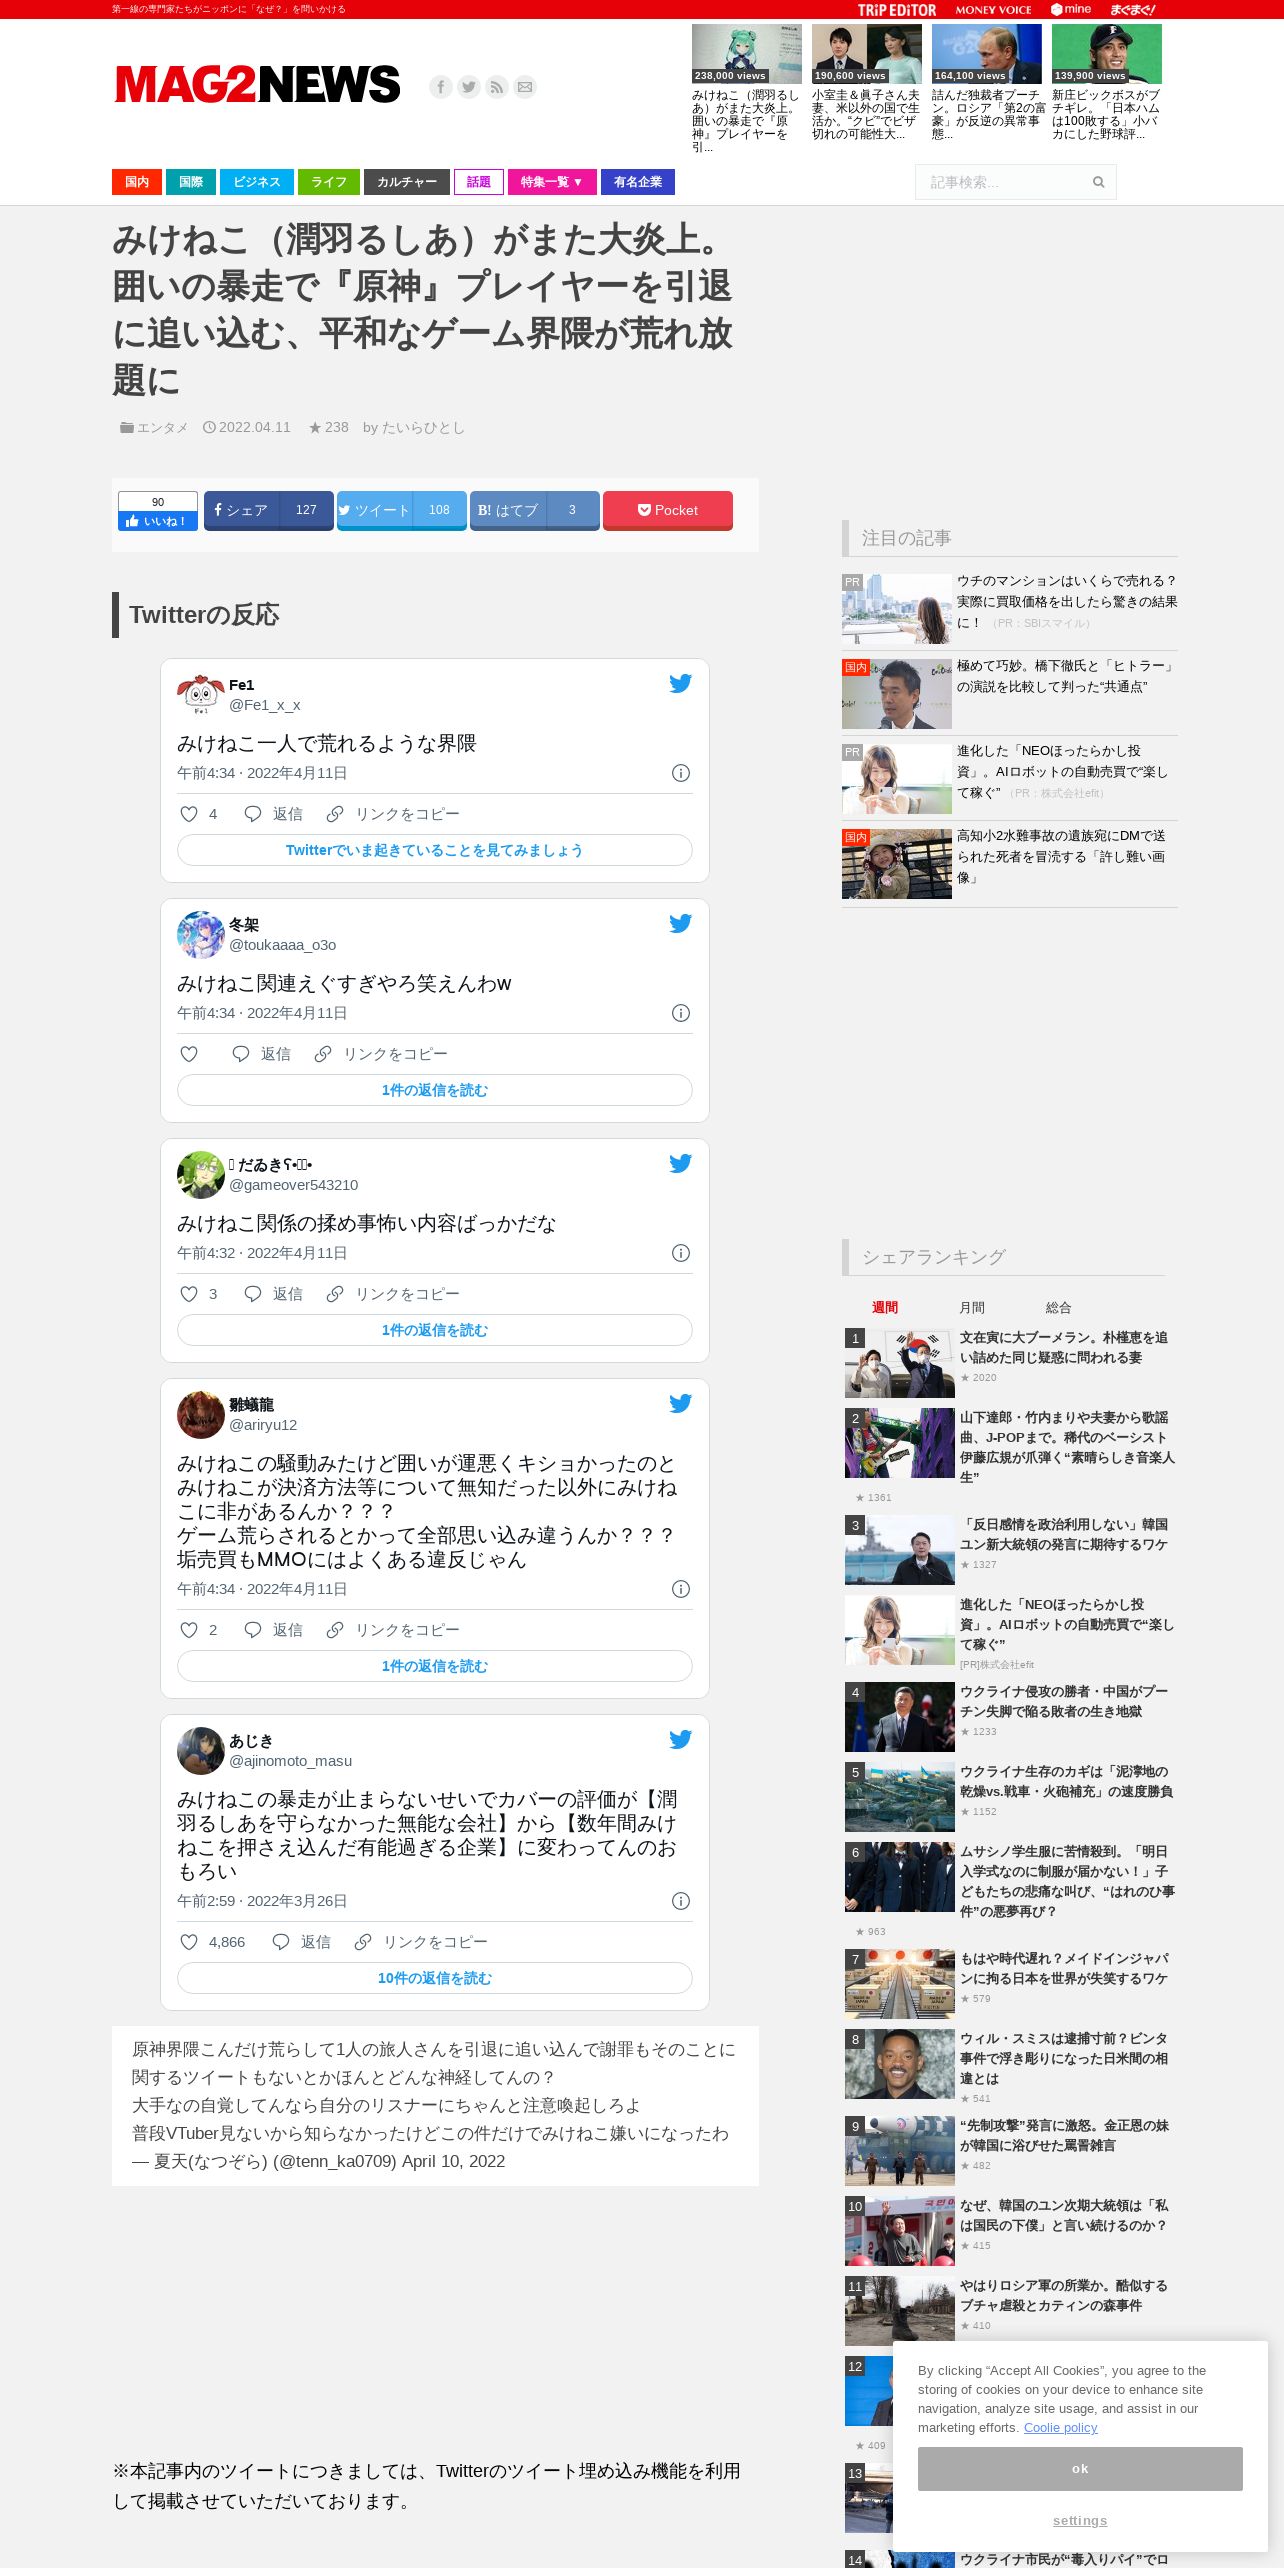Click the Twitter bird on the Fe1 tweet
Screen dimensions: 1284x2568
point(680,683)
